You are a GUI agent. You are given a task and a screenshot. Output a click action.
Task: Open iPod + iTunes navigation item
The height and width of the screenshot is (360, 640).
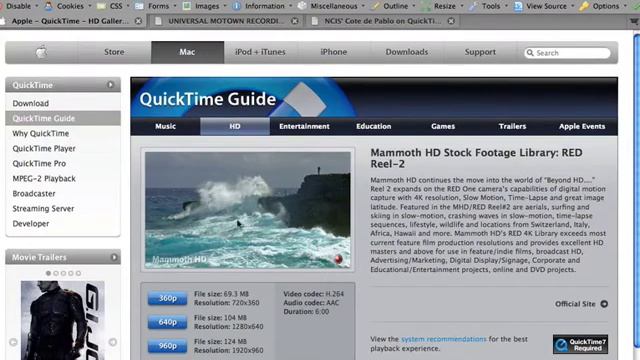click(260, 52)
